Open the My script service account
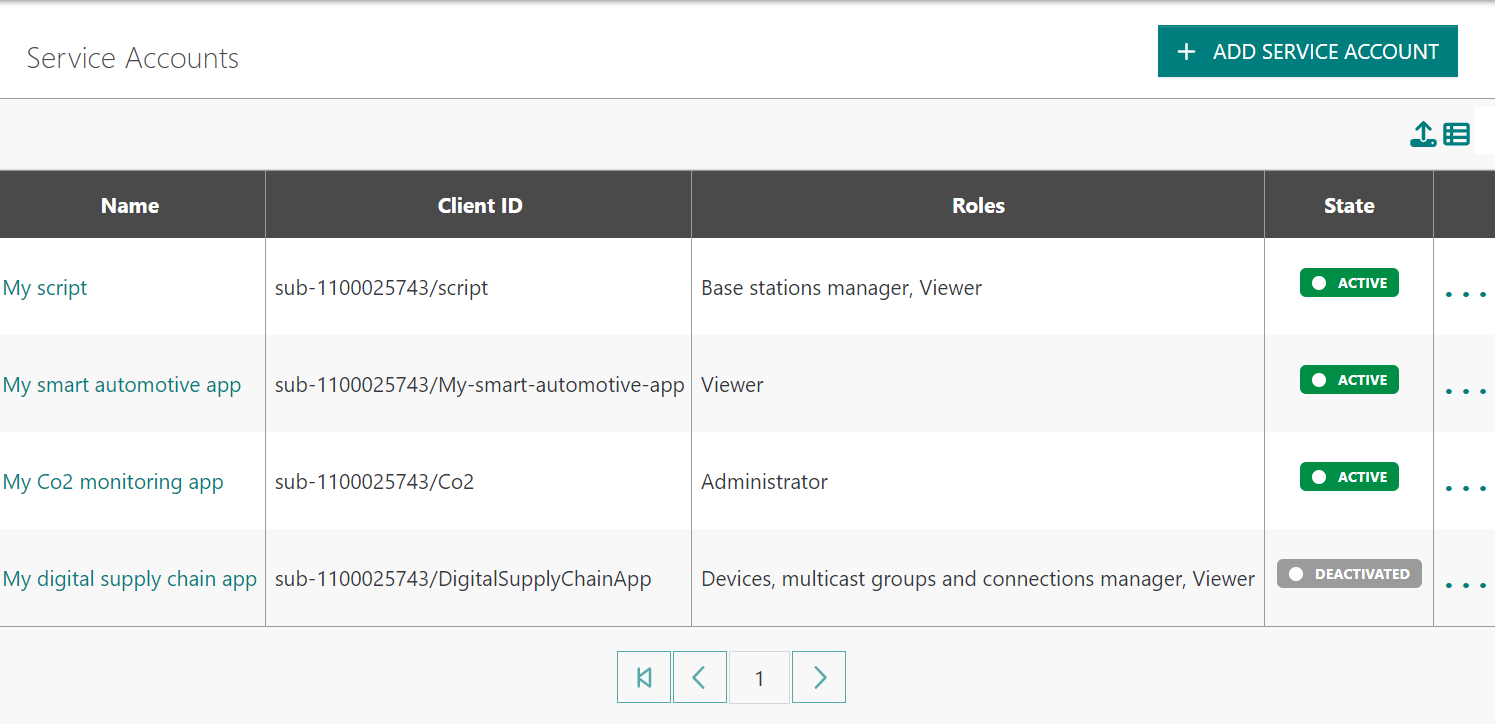The image size is (1495, 724). click(45, 288)
